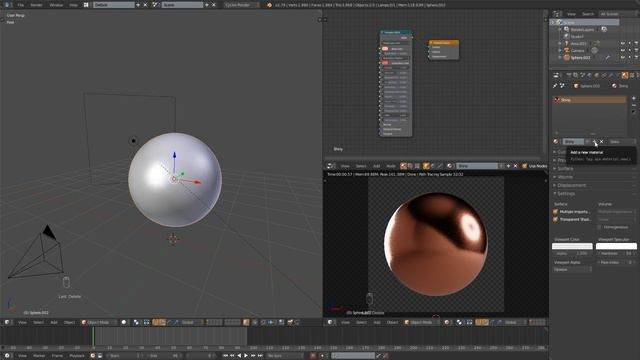Open Object Mode dropdown in left viewport

point(98,322)
